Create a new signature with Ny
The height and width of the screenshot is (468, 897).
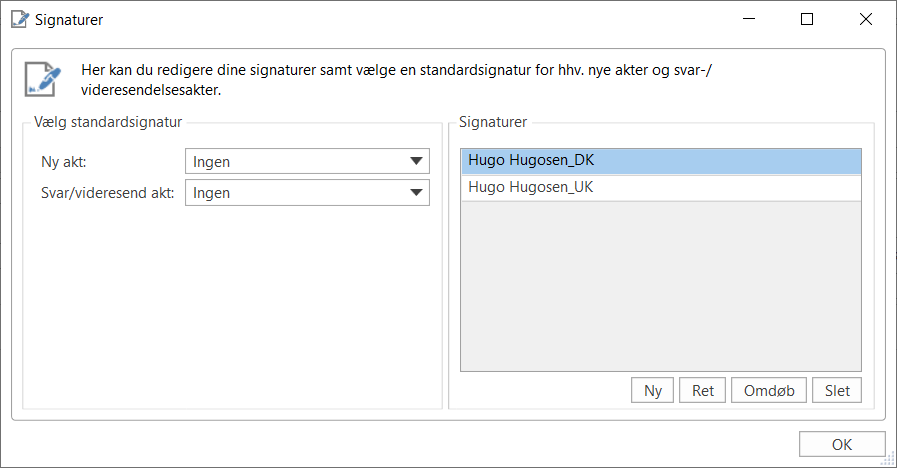coord(653,390)
